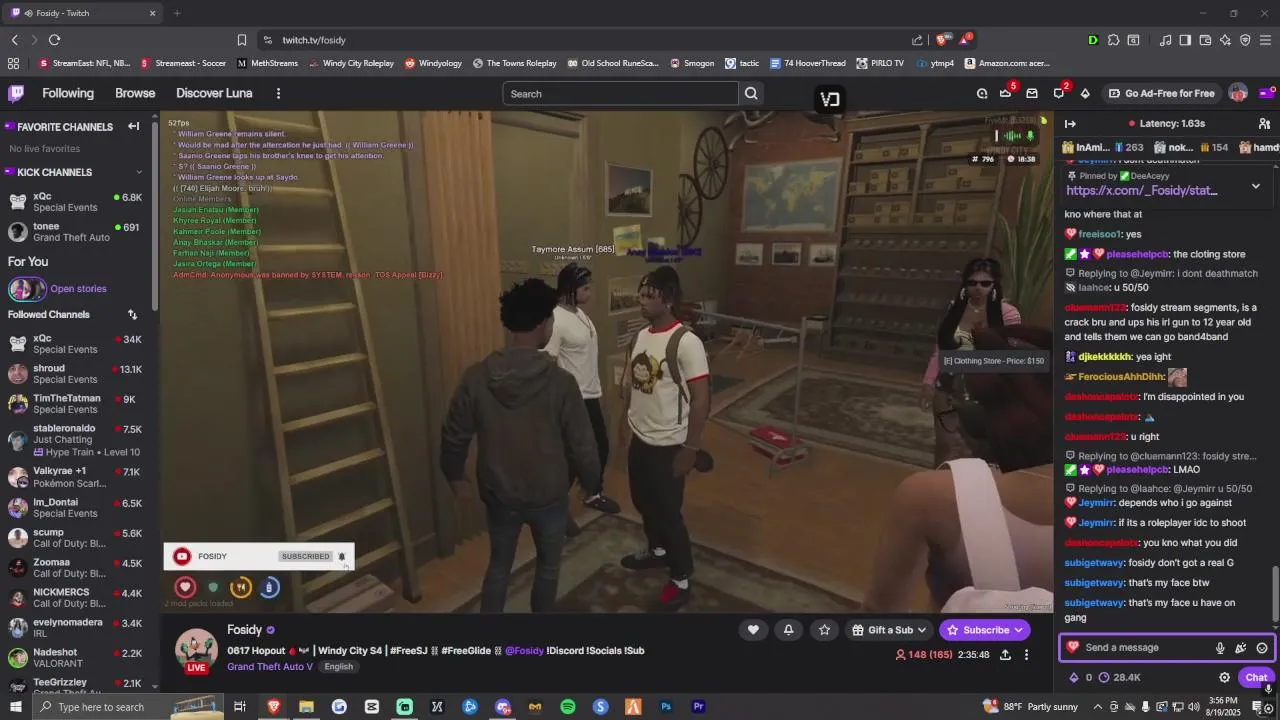This screenshot has width=1280, height=720.
Task: Toggle the browser sidebar panel
Action: pyautogui.click(x=1185, y=40)
